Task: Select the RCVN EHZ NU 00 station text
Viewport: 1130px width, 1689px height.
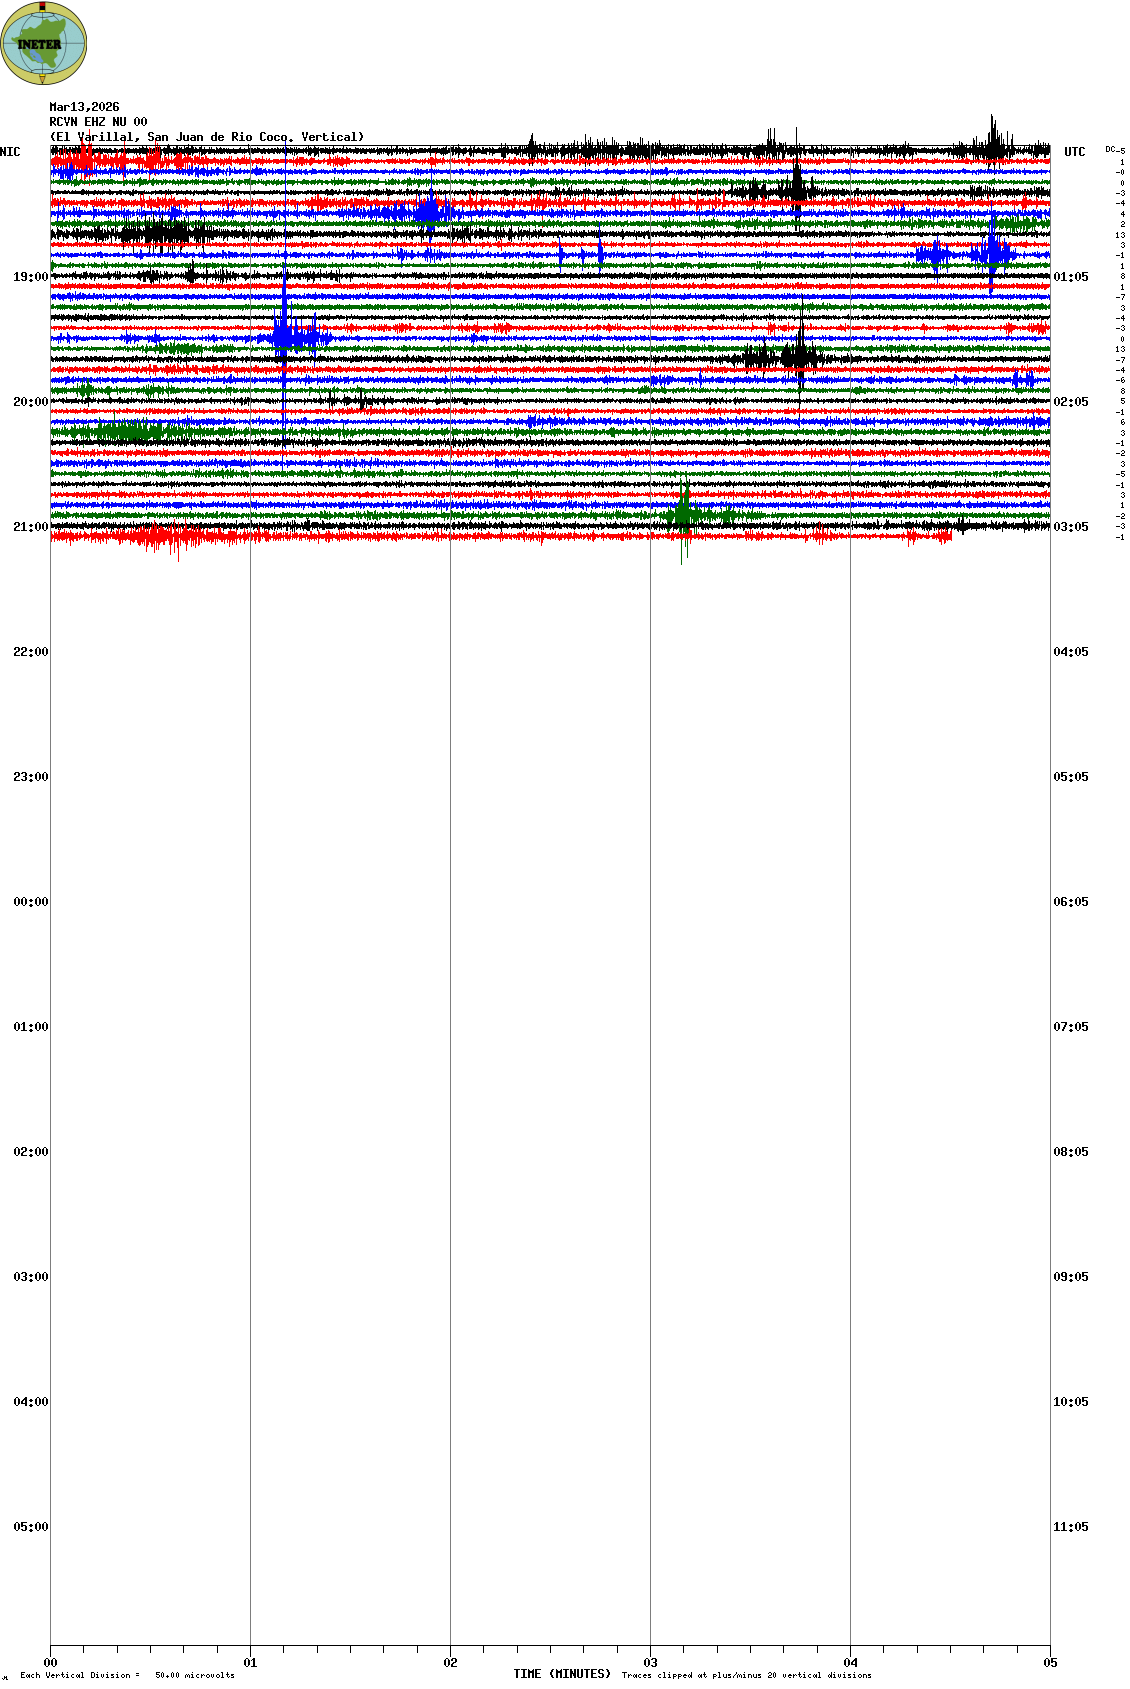Action: [98, 122]
